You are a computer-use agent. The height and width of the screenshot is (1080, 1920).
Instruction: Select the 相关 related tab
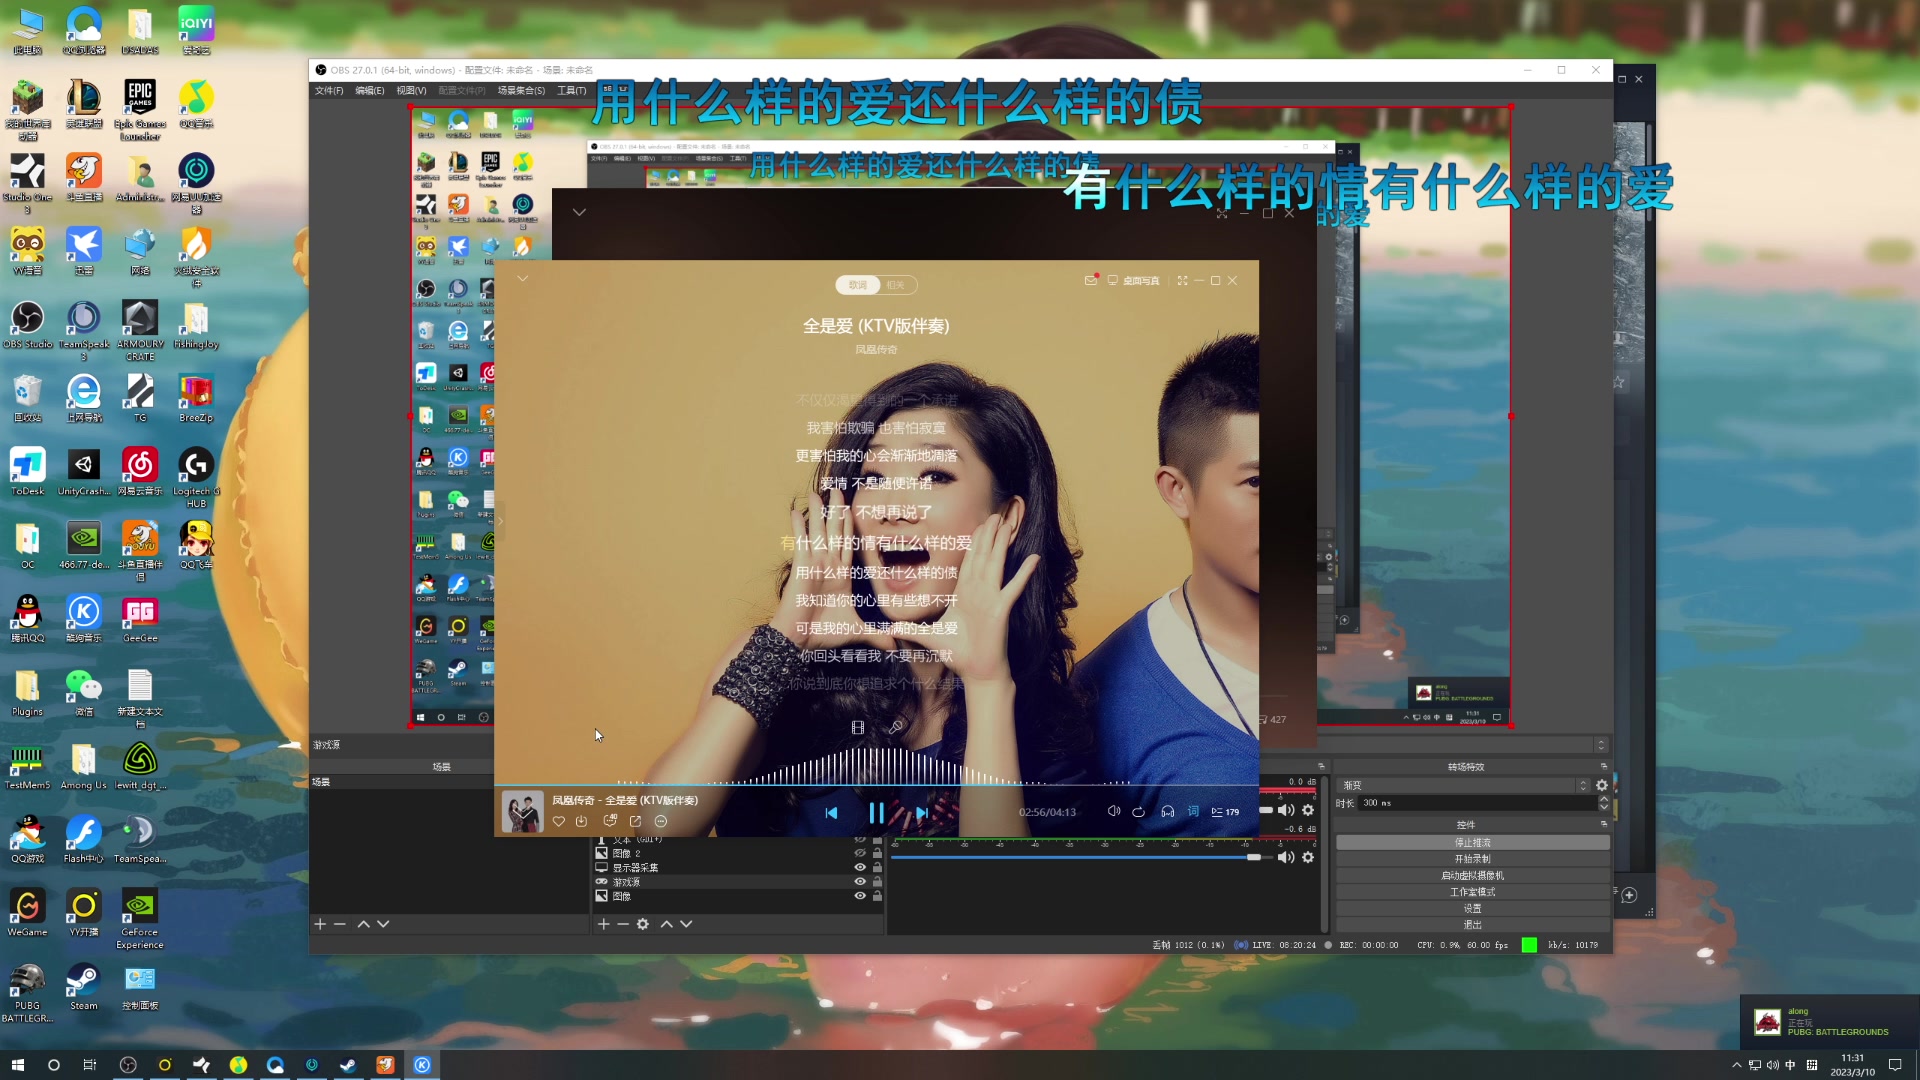pyautogui.click(x=896, y=285)
